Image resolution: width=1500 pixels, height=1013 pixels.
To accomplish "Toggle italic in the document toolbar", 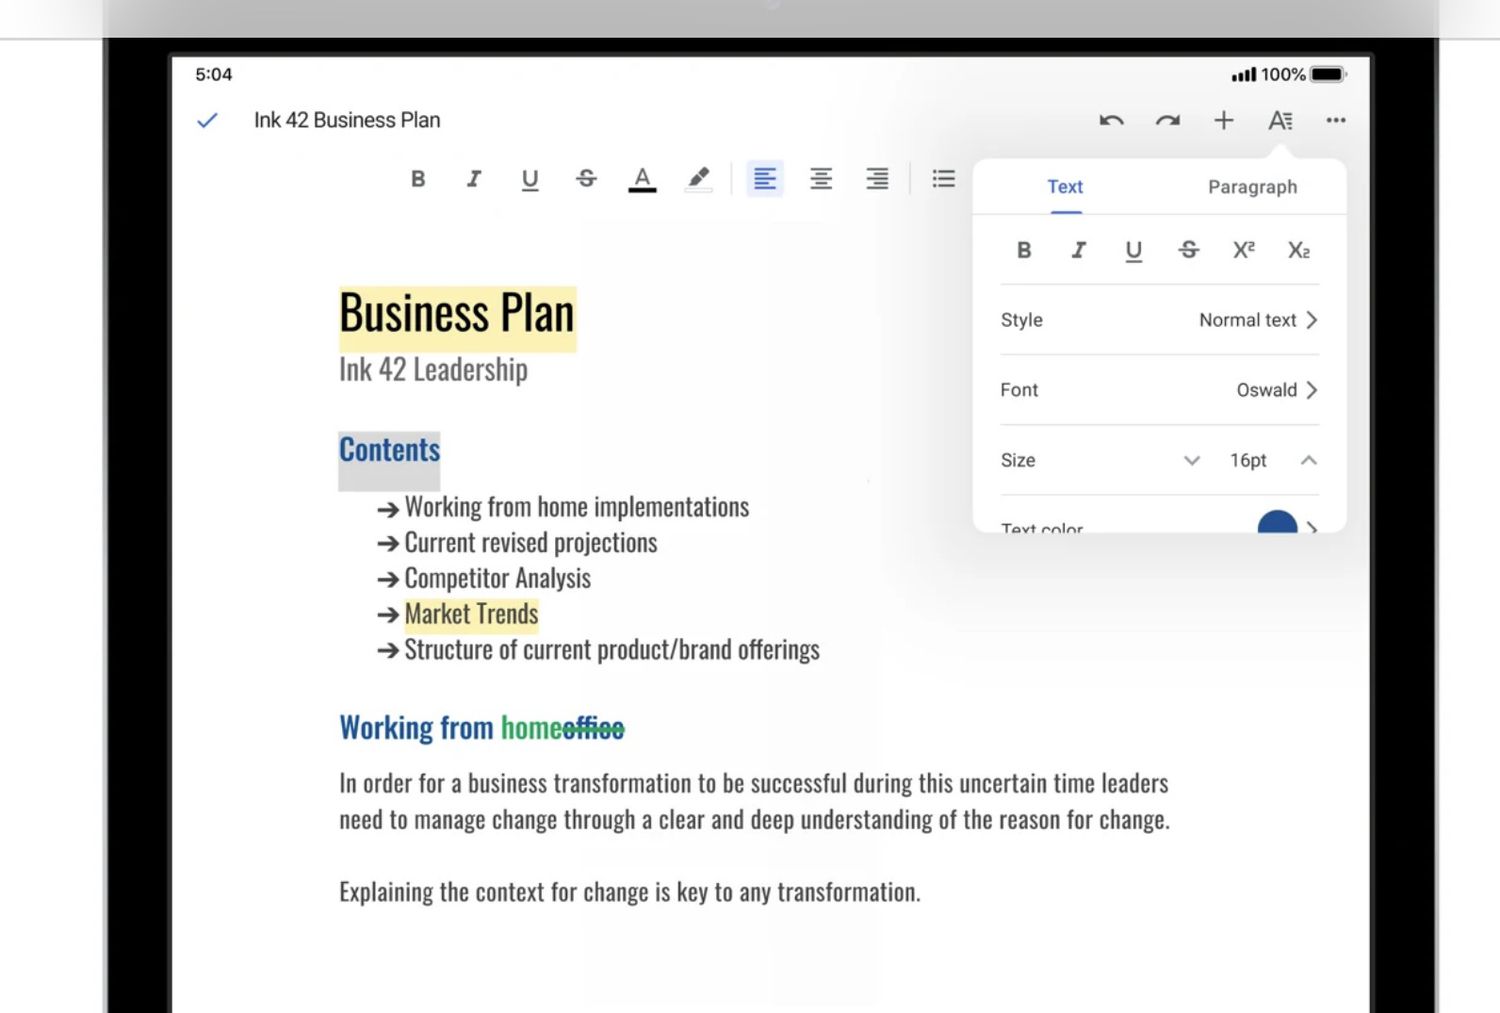I will click(474, 178).
